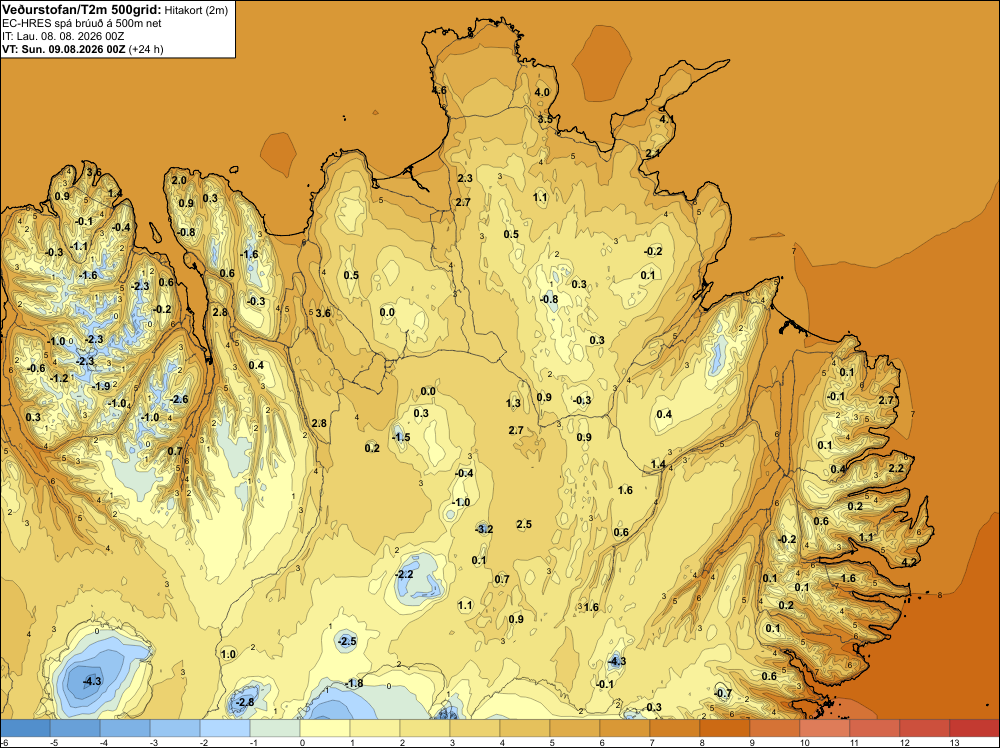The width and height of the screenshot is (1000, 748).
Task: Click the 1.3 temperature value
Action: (513, 403)
